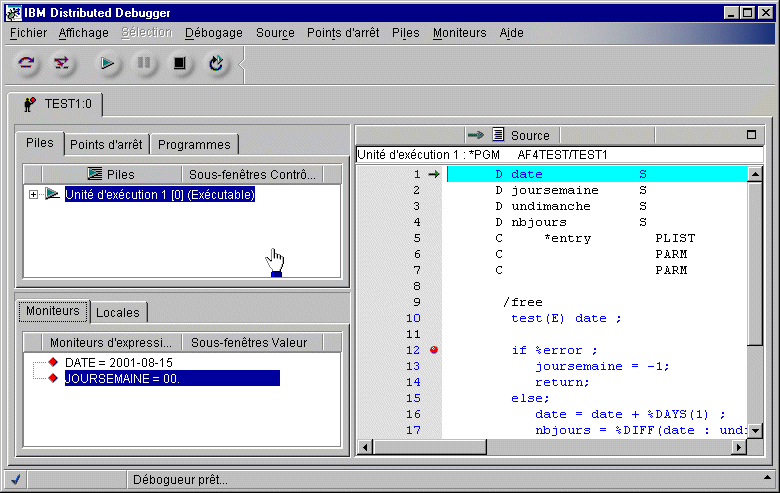Select the Points d'arrêt panel tab

coord(105,144)
